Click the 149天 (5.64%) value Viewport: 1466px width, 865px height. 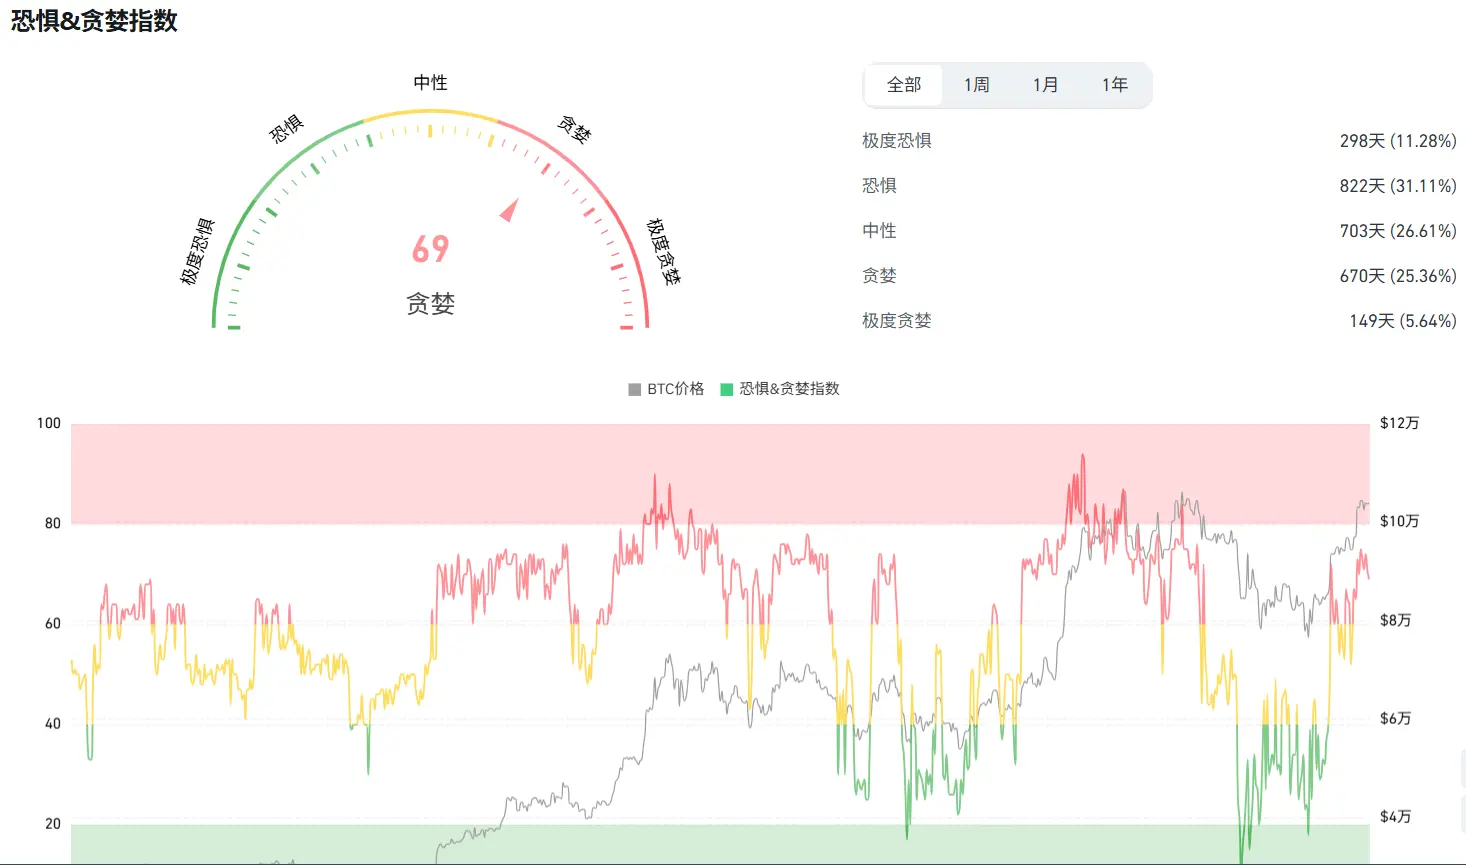point(1403,321)
